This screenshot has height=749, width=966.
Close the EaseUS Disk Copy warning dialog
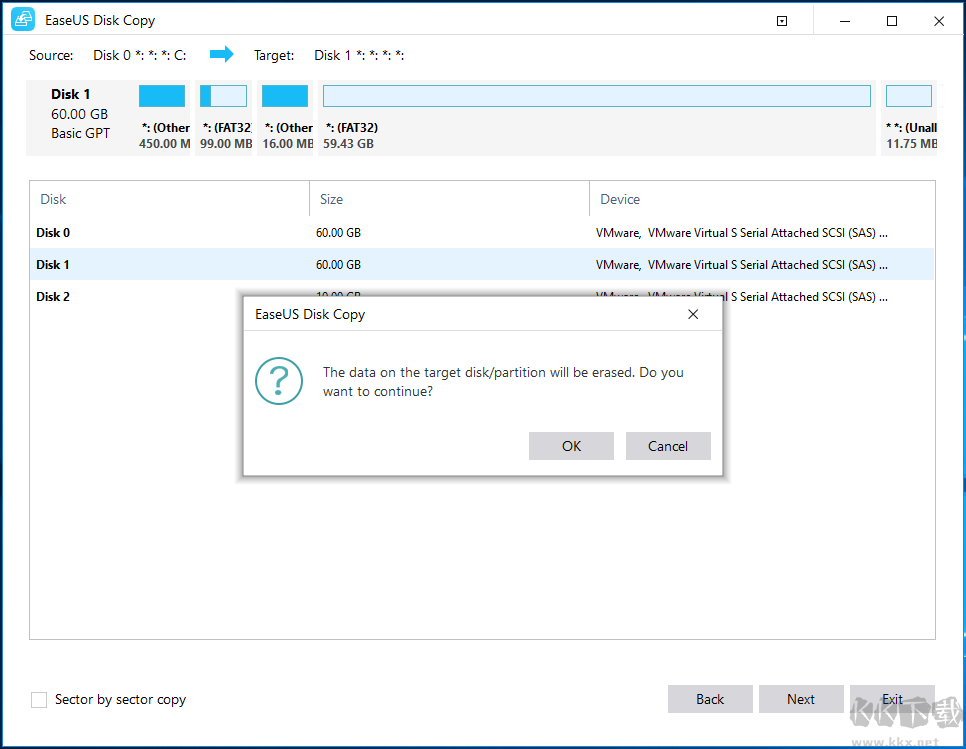[x=693, y=314]
